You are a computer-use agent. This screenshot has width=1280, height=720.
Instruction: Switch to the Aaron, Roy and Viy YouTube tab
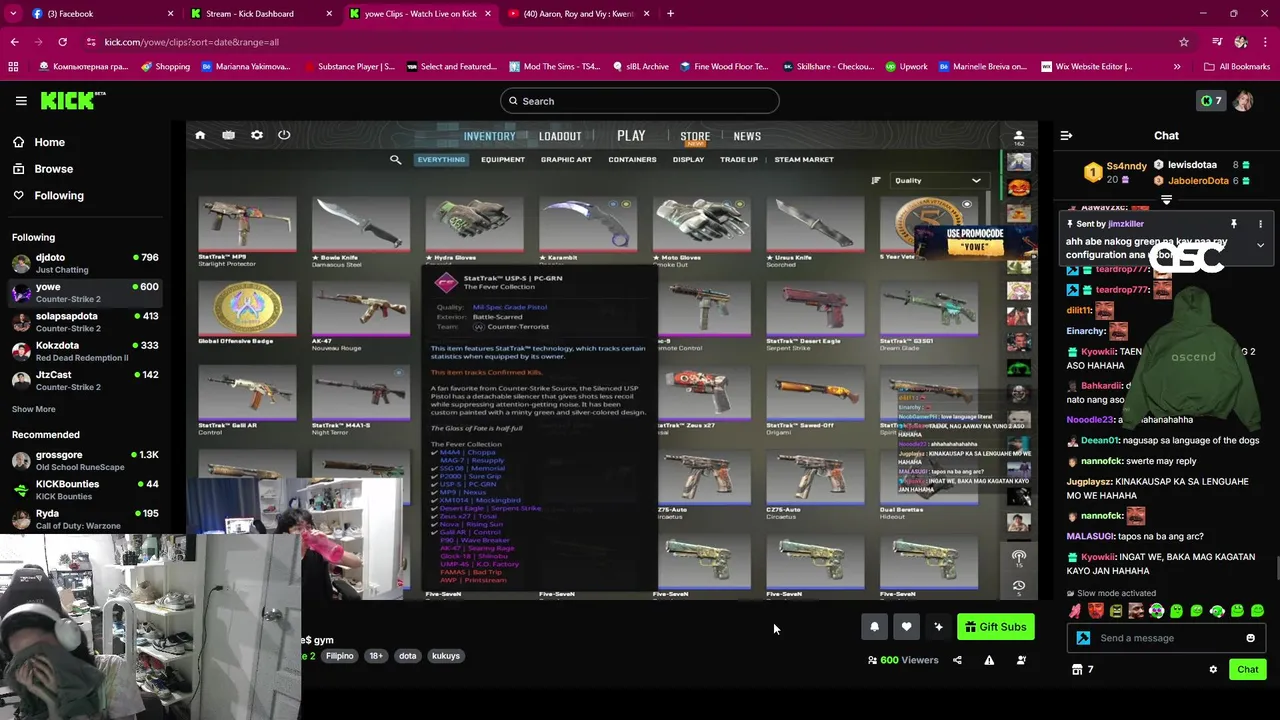click(x=578, y=14)
